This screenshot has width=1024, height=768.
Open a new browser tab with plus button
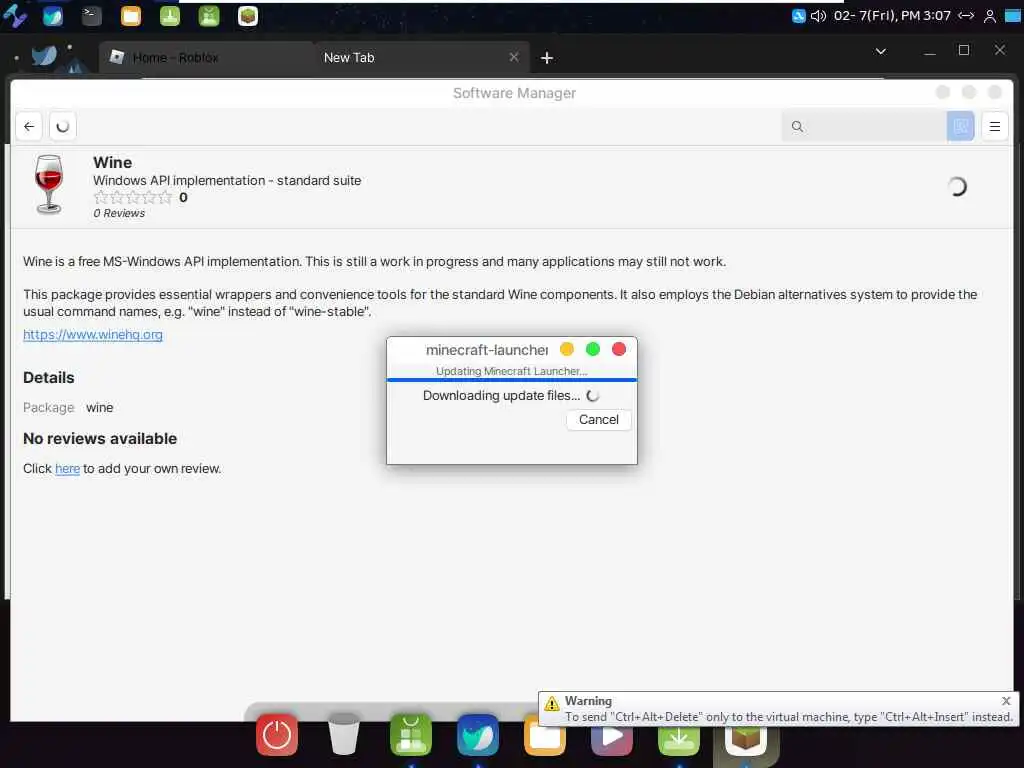pyautogui.click(x=547, y=58)
